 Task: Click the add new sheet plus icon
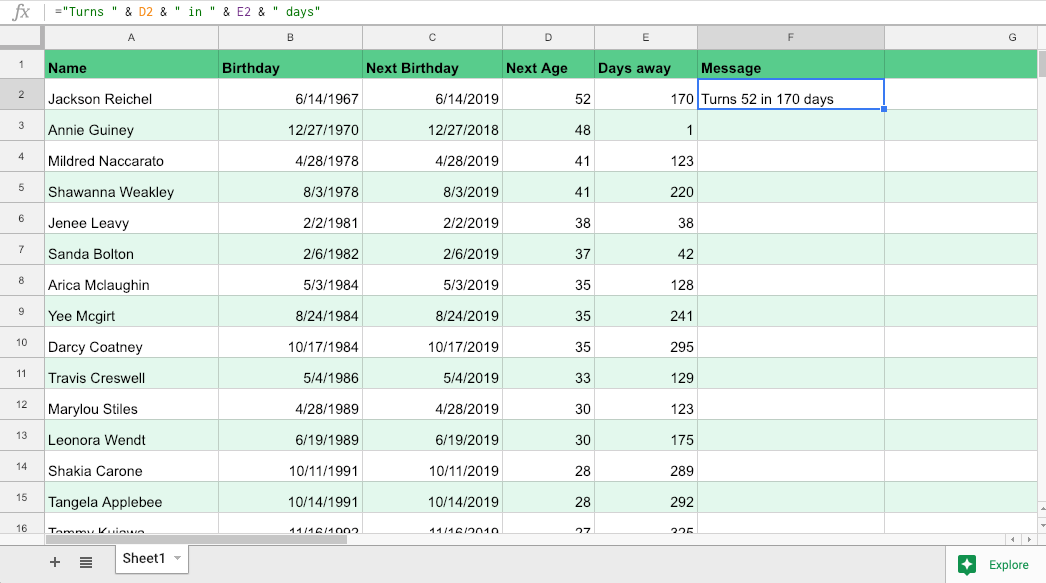(x=55, y=563)
